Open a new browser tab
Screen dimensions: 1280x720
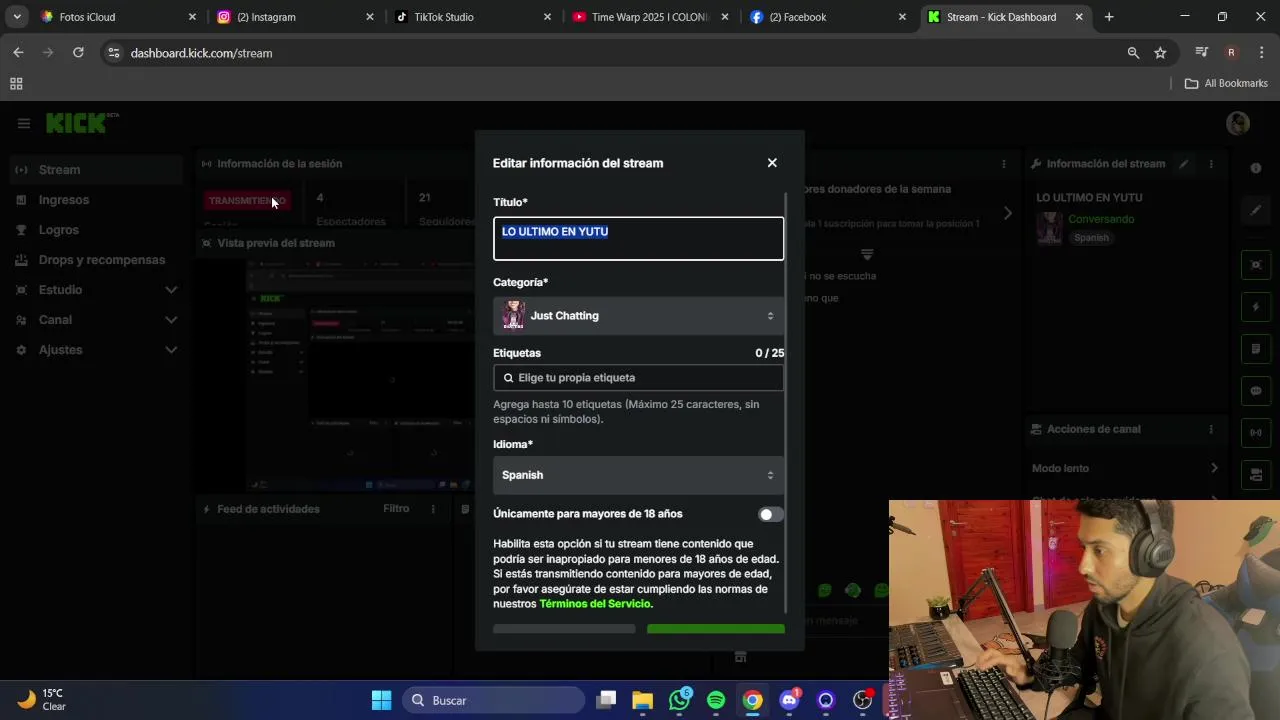click(1109, 17)
